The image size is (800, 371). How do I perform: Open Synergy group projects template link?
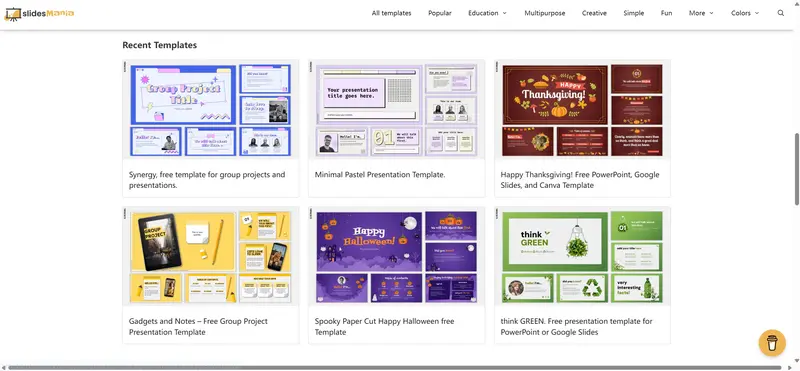coord(207,180)
